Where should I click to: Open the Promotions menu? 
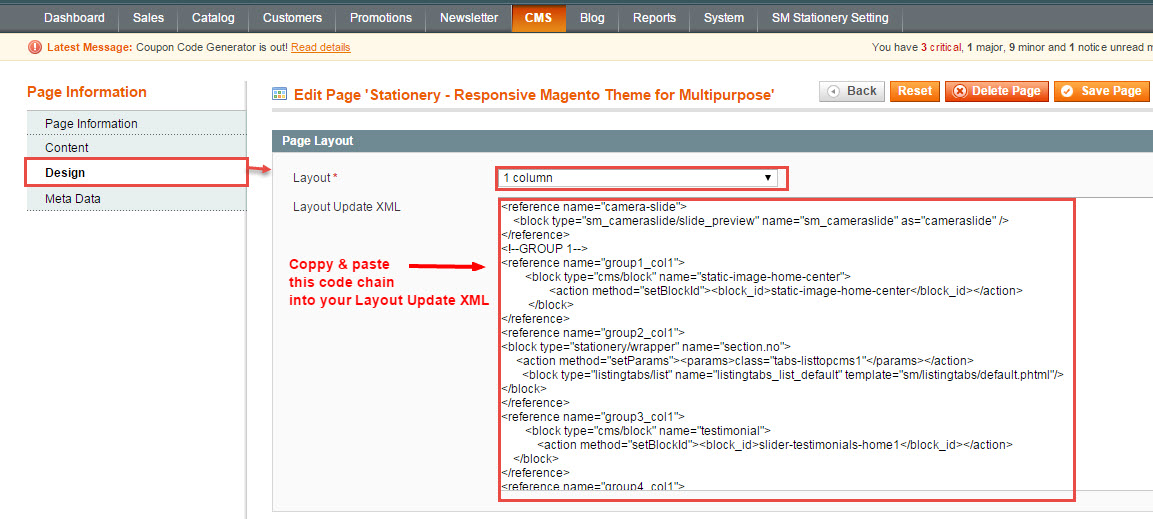click(x=381, y=18)
